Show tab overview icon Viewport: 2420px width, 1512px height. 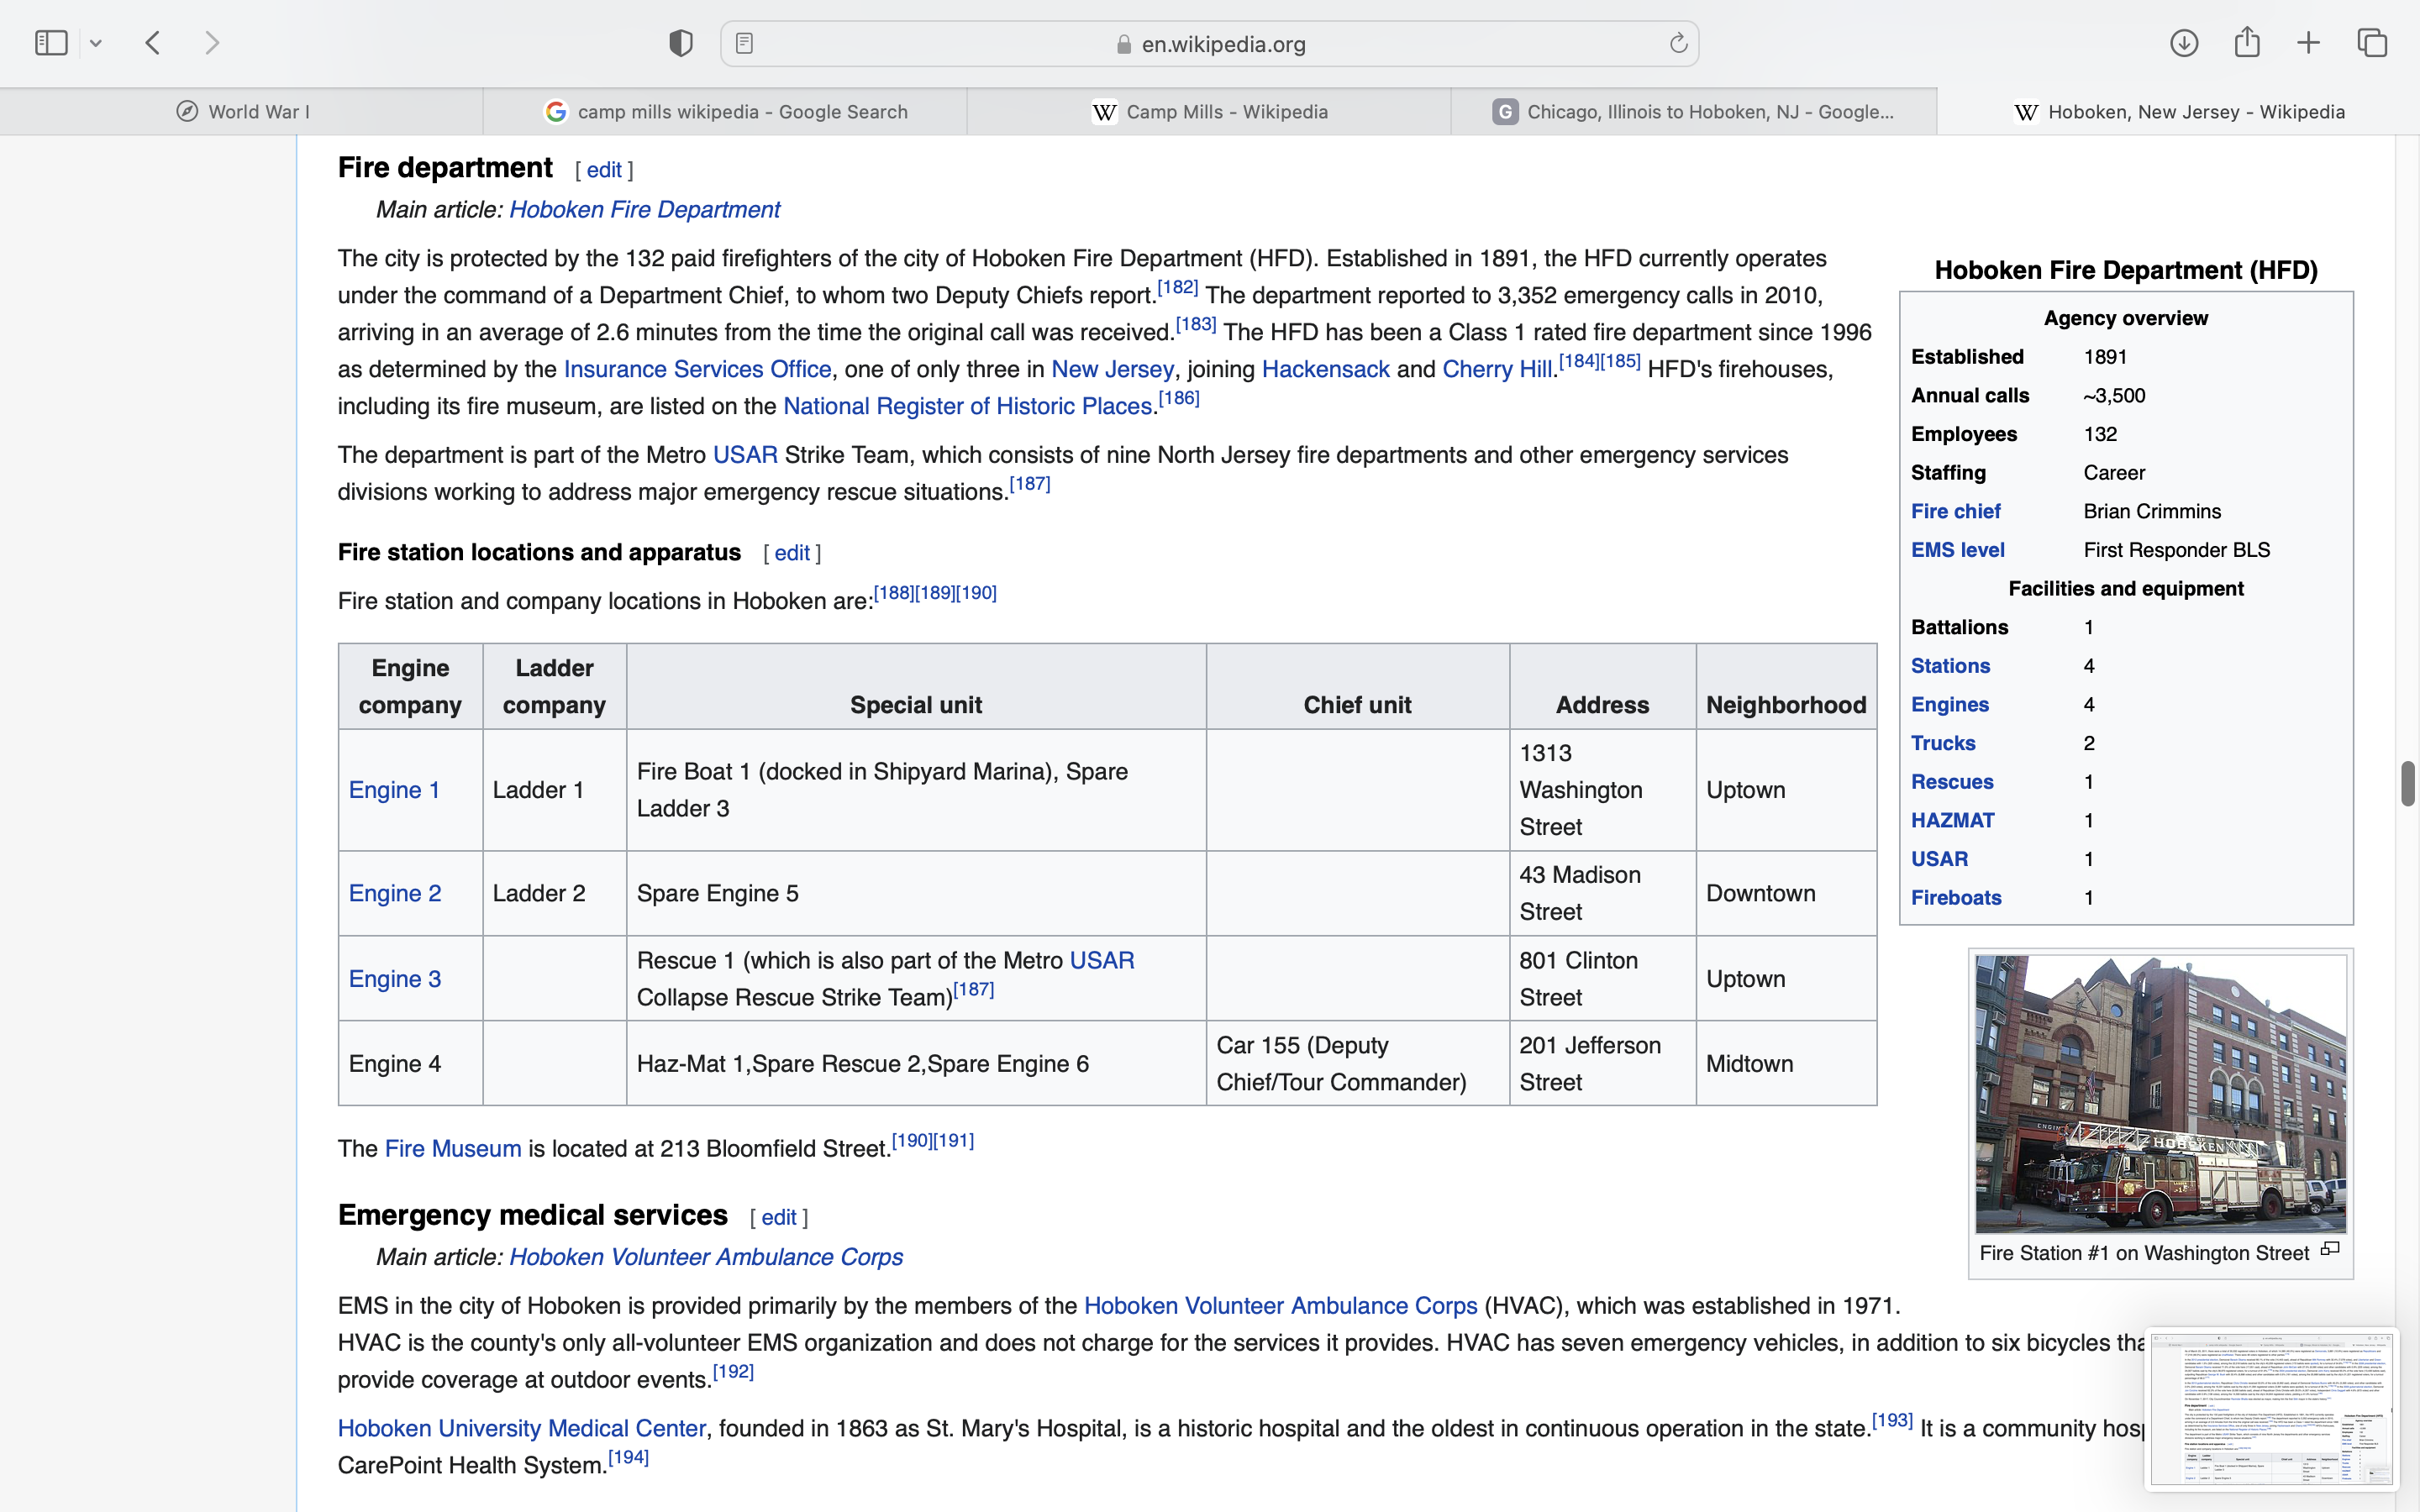(x=2372, y=43)
